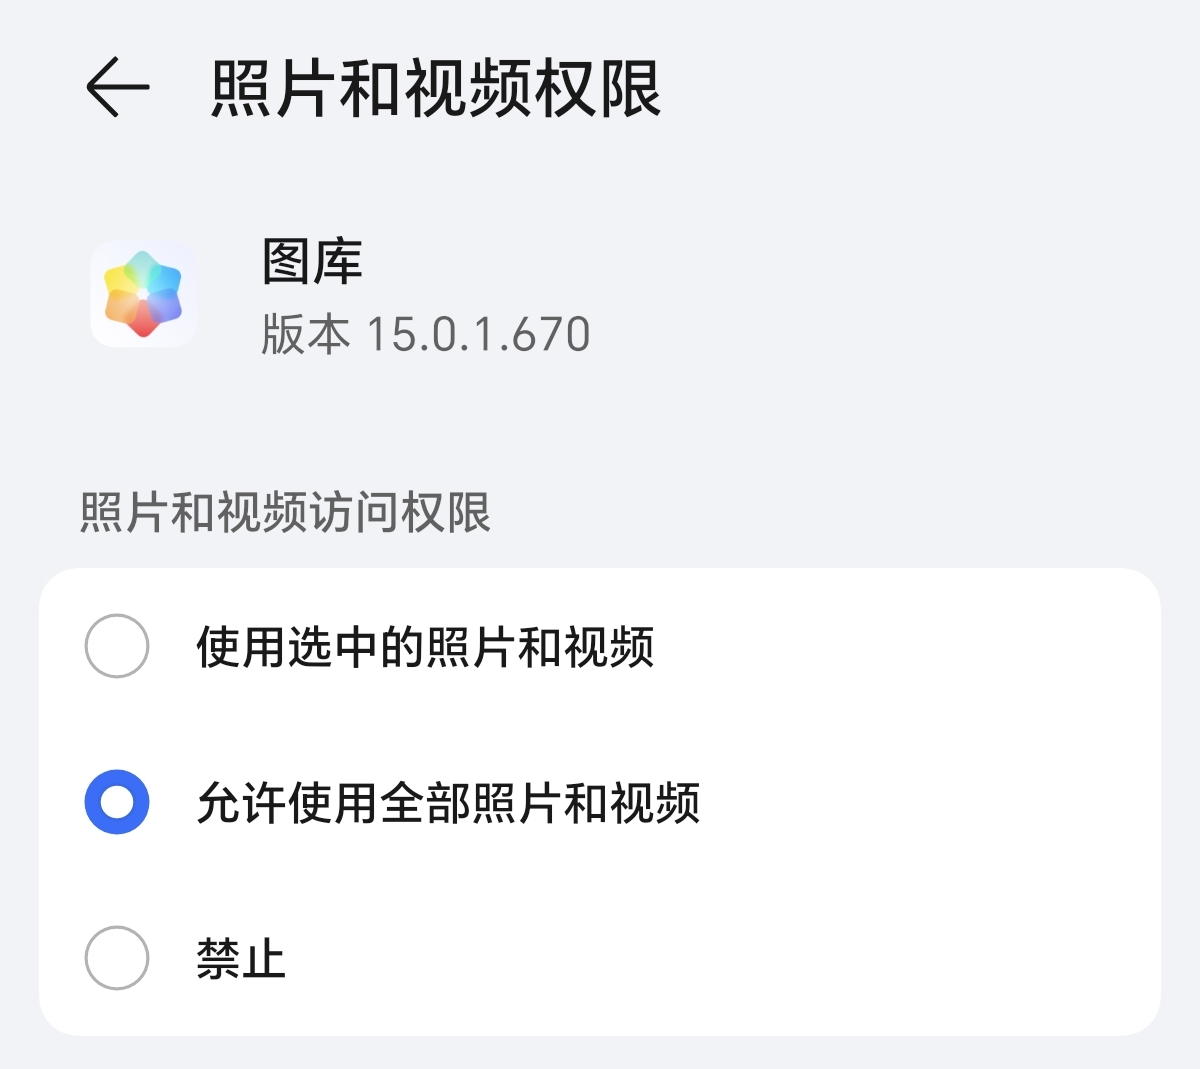Click the selected blue 允许使用全部照片和视频 radio
1200x1069 pixels.
117,802
